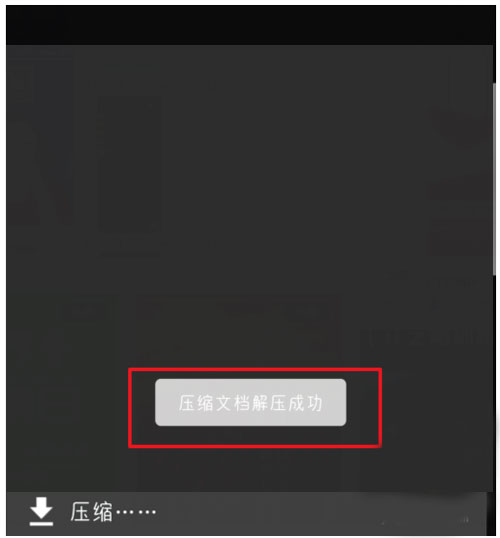
Task: Dismiss the 压缩文档解压成功 toast message
Action: point(251,402)
